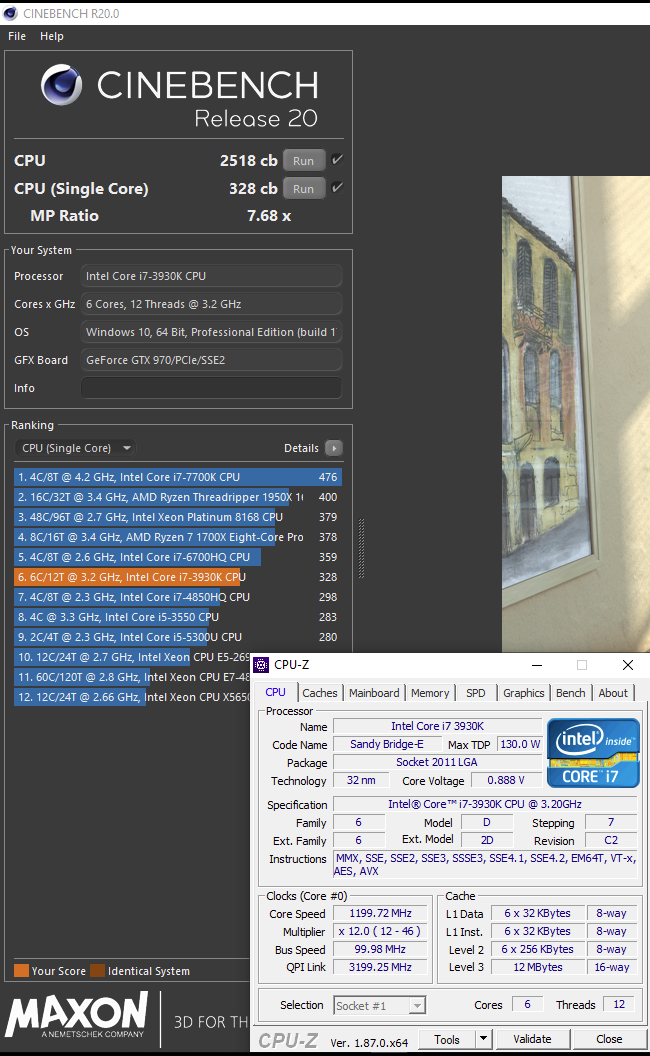Switch to the Mainboard tab in CPU-Z

[x=375, y=693]
